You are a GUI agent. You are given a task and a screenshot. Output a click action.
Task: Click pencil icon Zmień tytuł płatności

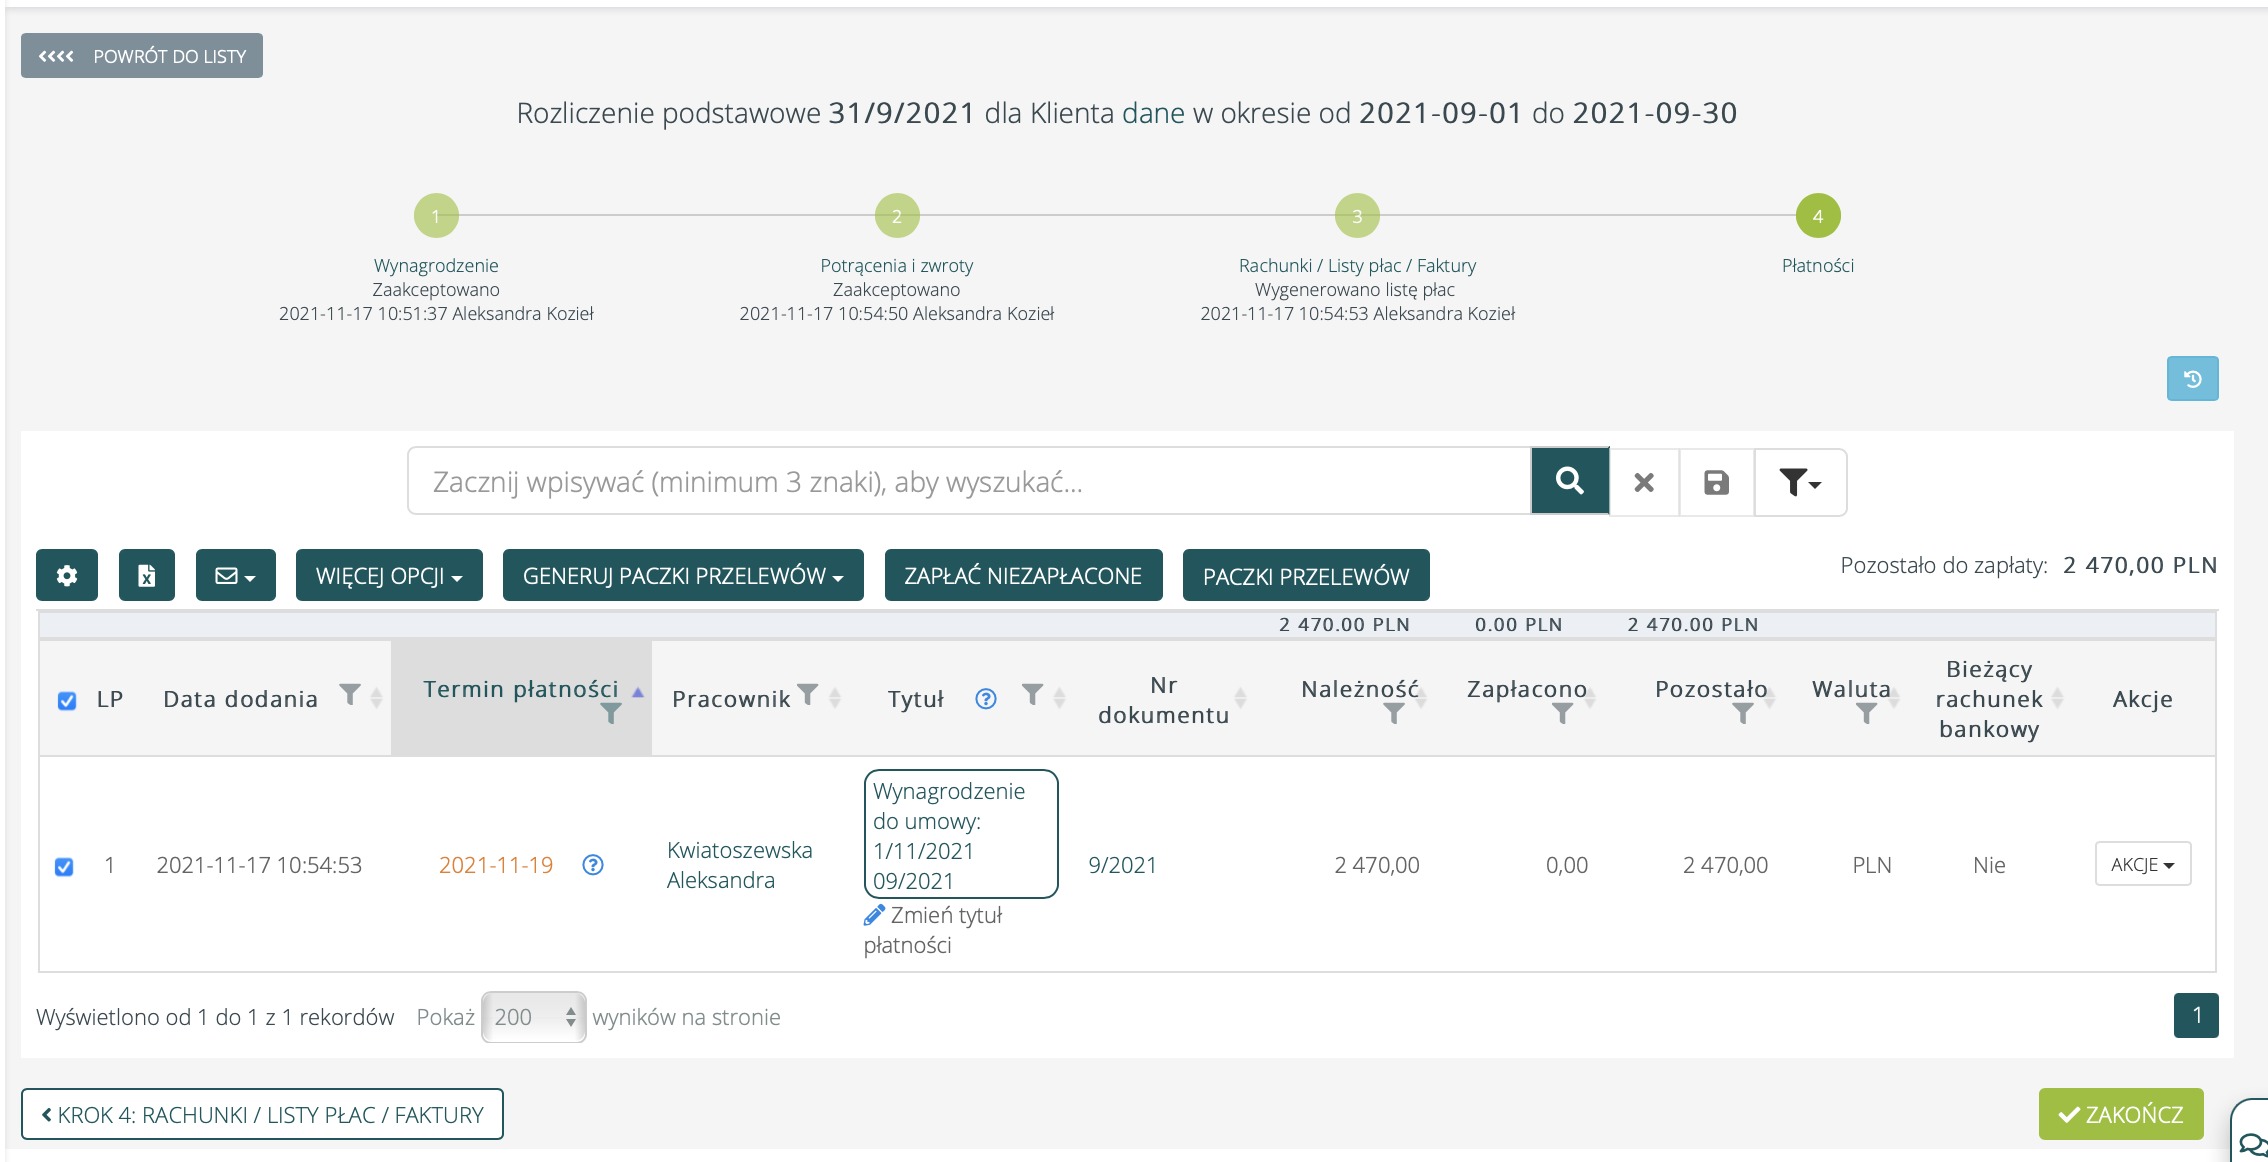874,915
